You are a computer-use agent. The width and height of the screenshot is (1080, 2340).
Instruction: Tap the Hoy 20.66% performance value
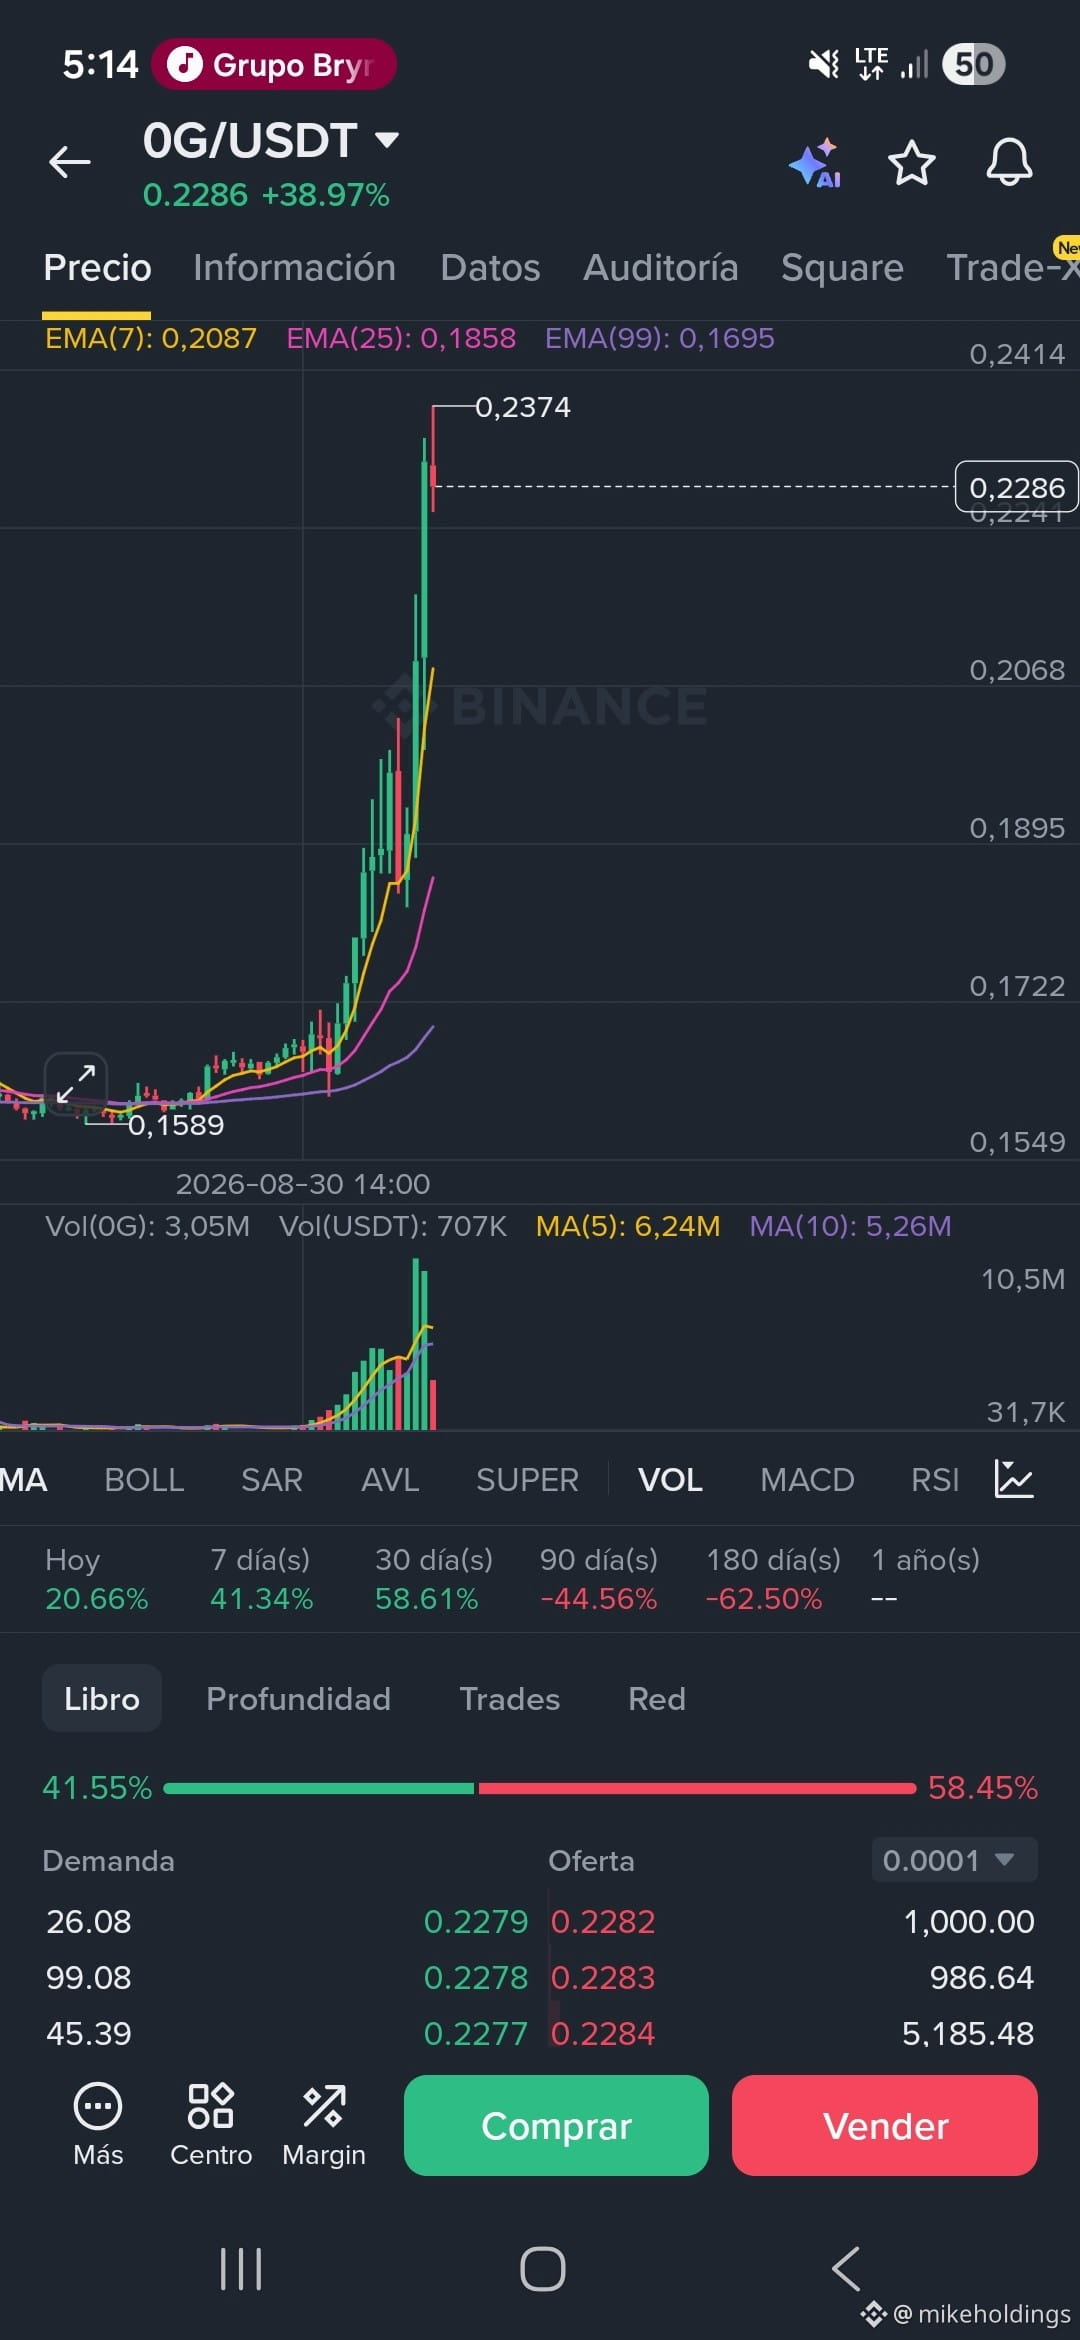click(97, 1599)
